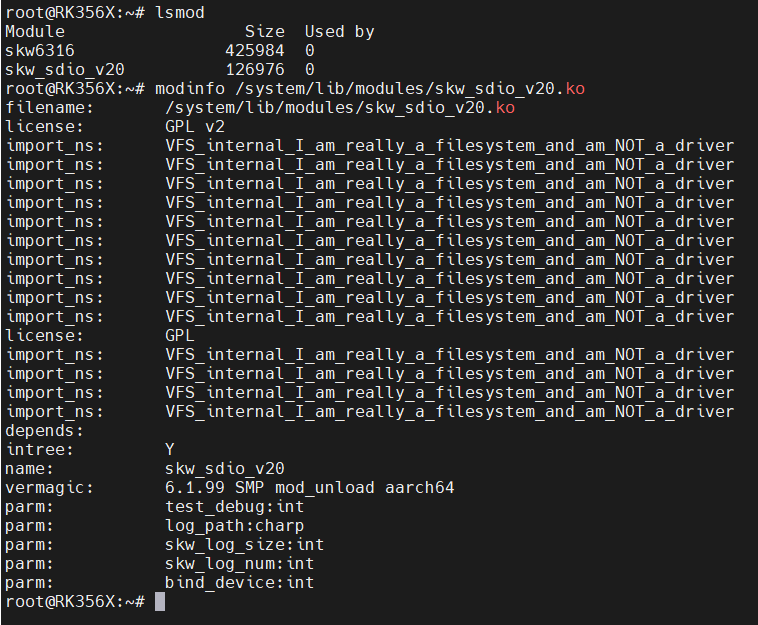This screenshot has height=625, width=758.
Task: Click the skw6316 module name
Action: 40,50
